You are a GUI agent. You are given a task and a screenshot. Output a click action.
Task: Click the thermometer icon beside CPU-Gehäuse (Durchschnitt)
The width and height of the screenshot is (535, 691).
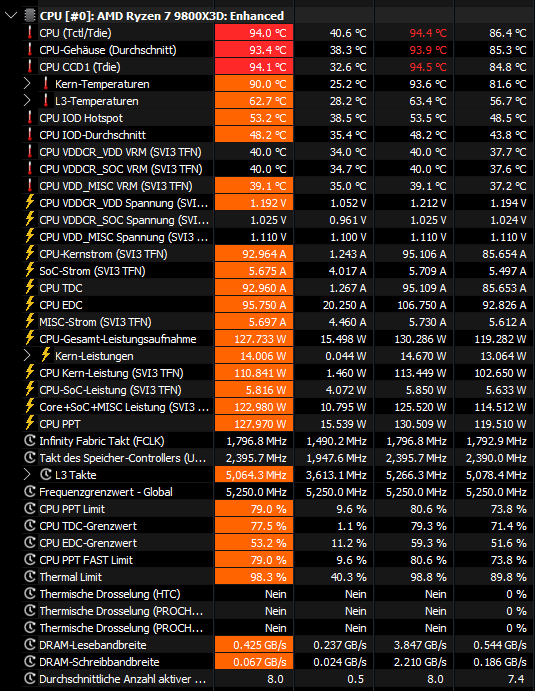tap(30, 50)
